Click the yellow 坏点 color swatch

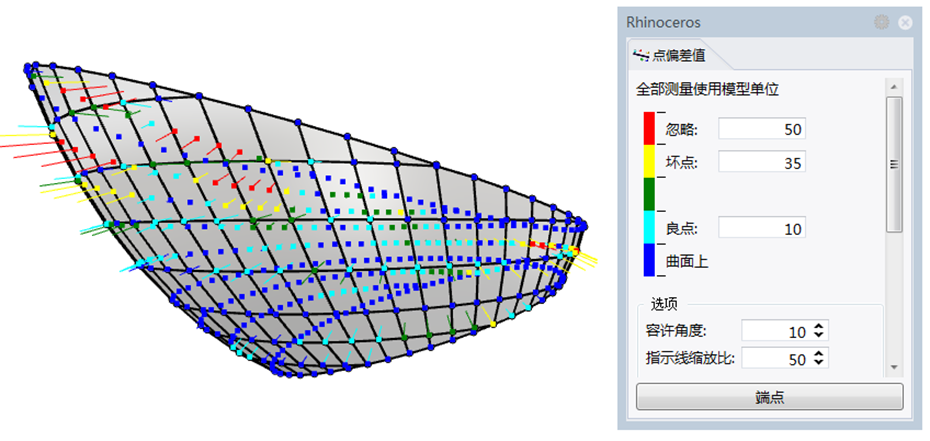coord(649,161)
